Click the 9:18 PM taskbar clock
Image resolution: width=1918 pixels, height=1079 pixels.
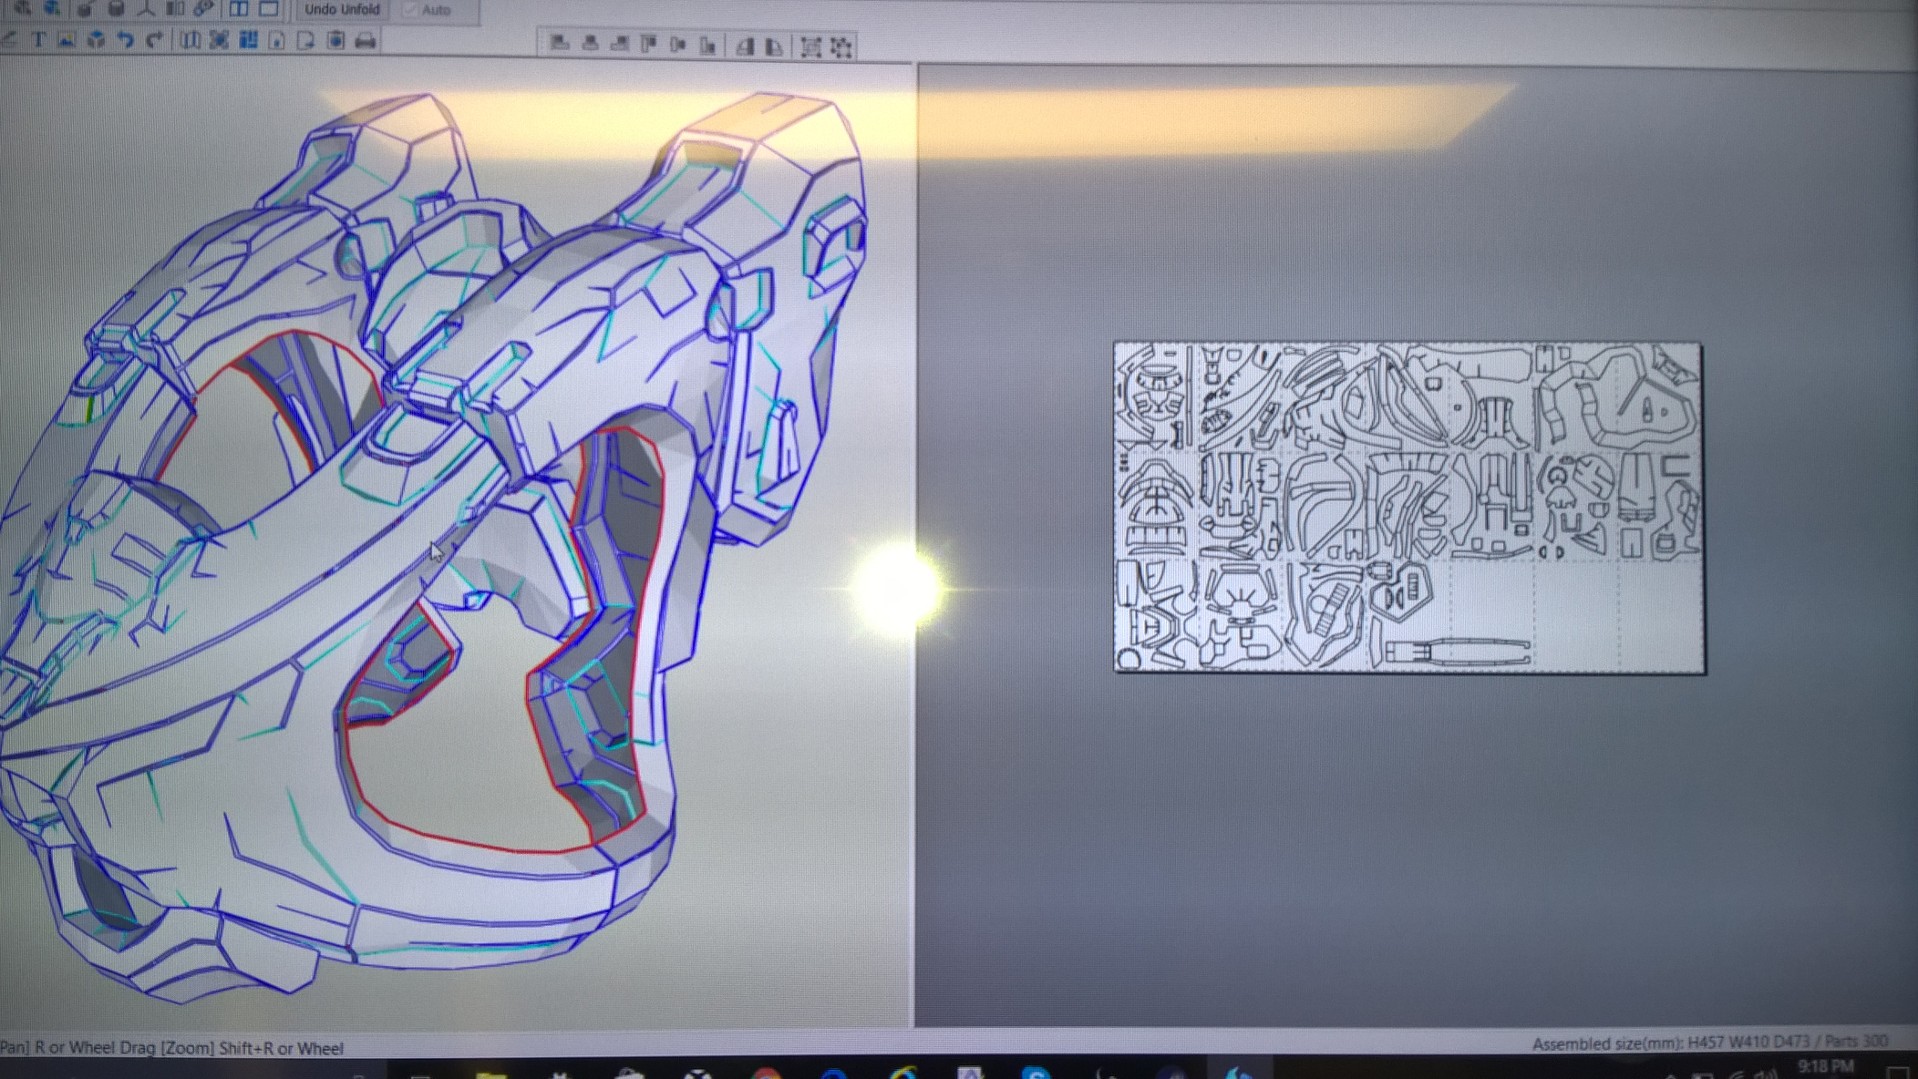tap(1826, 1068)
